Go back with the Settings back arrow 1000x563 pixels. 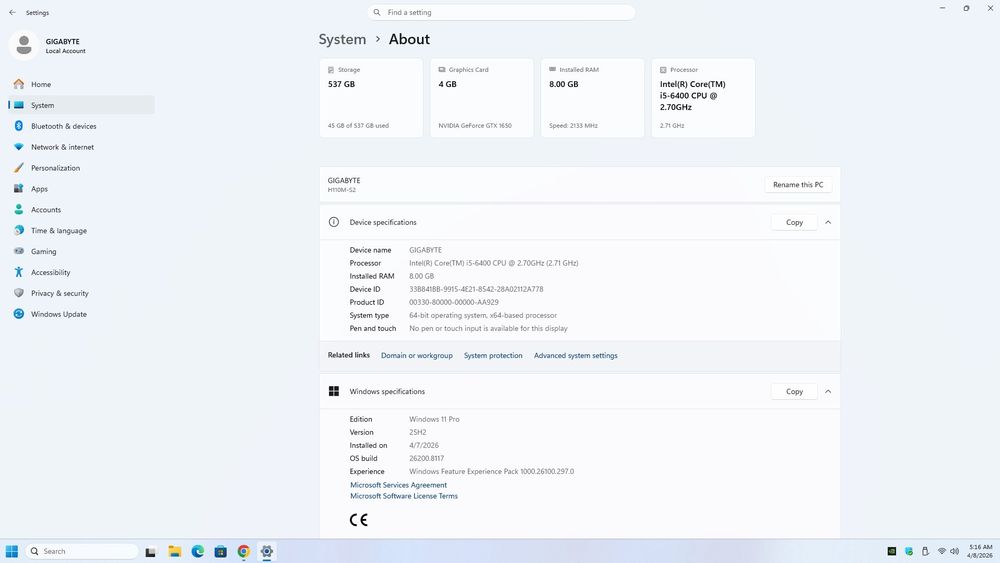[12, 12]
